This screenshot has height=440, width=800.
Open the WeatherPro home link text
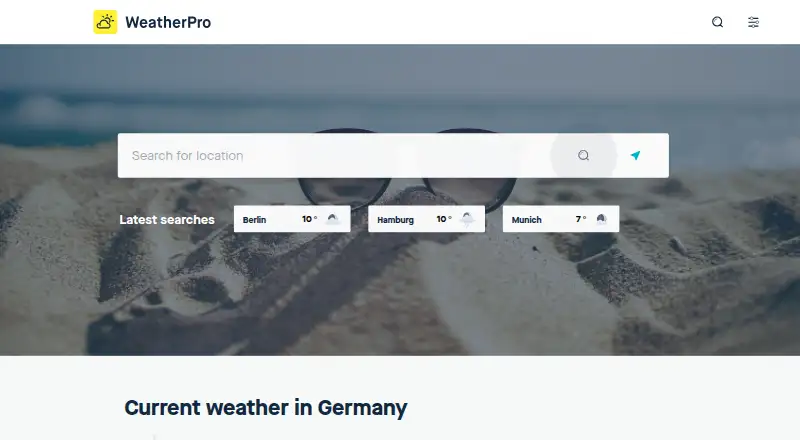(x=168, y=22)
